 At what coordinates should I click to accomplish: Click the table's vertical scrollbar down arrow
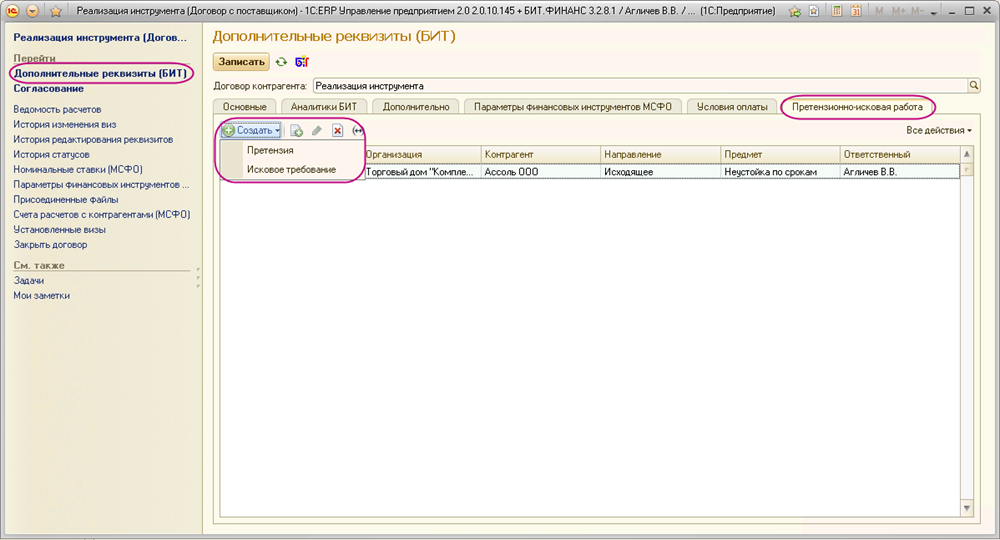point(966,509)
